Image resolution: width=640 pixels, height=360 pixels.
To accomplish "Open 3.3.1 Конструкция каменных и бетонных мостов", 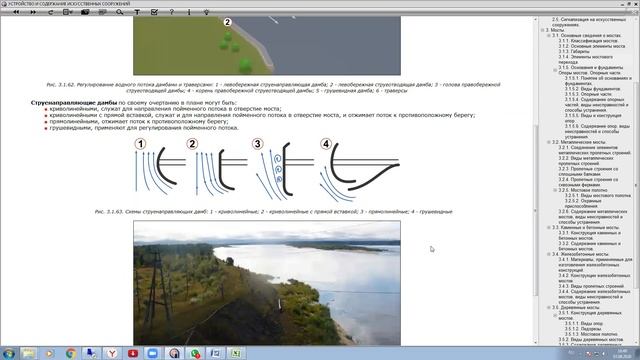I will click(x=589, y=235).
